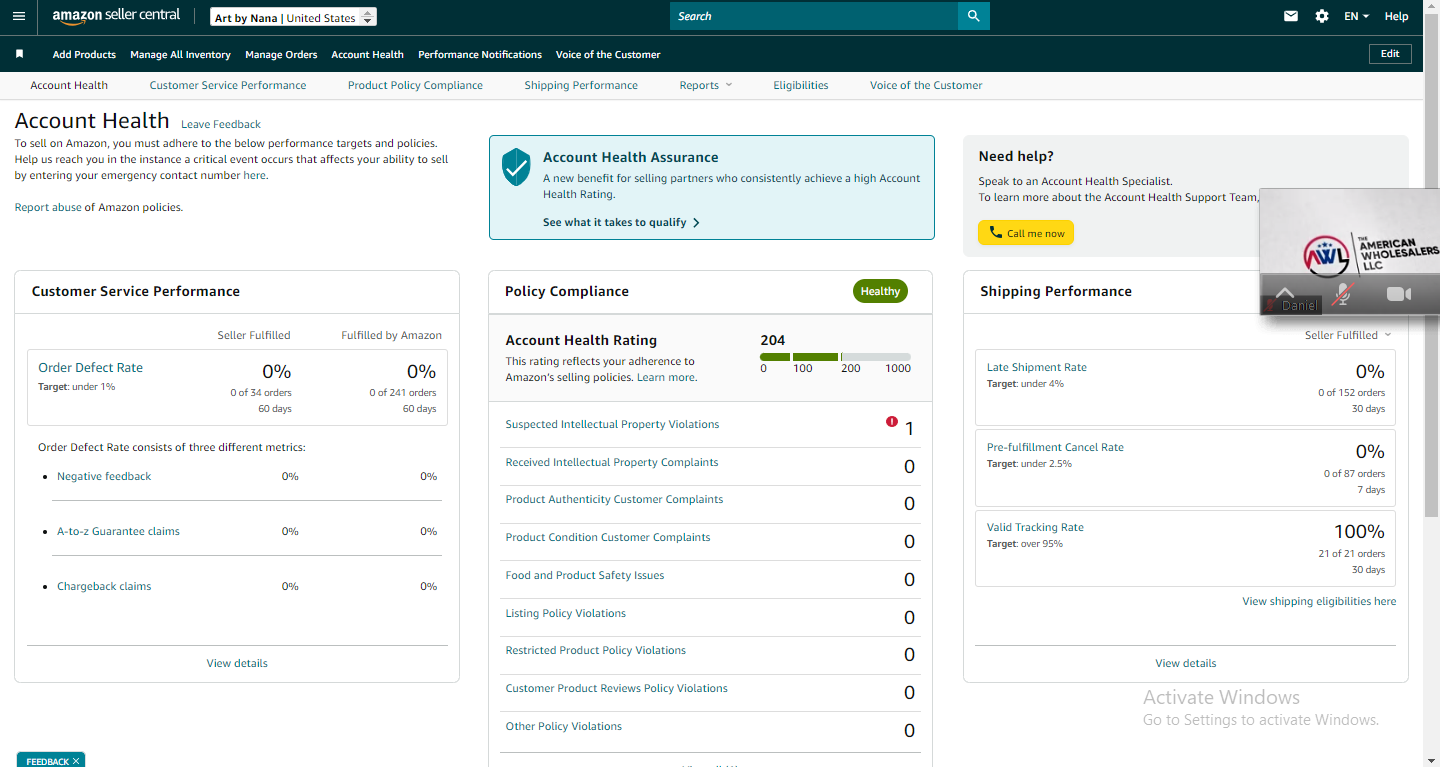Screen dimensions: 1440x767
Task: Open the messages envelope icon
Action: [x=1291, y=16]
